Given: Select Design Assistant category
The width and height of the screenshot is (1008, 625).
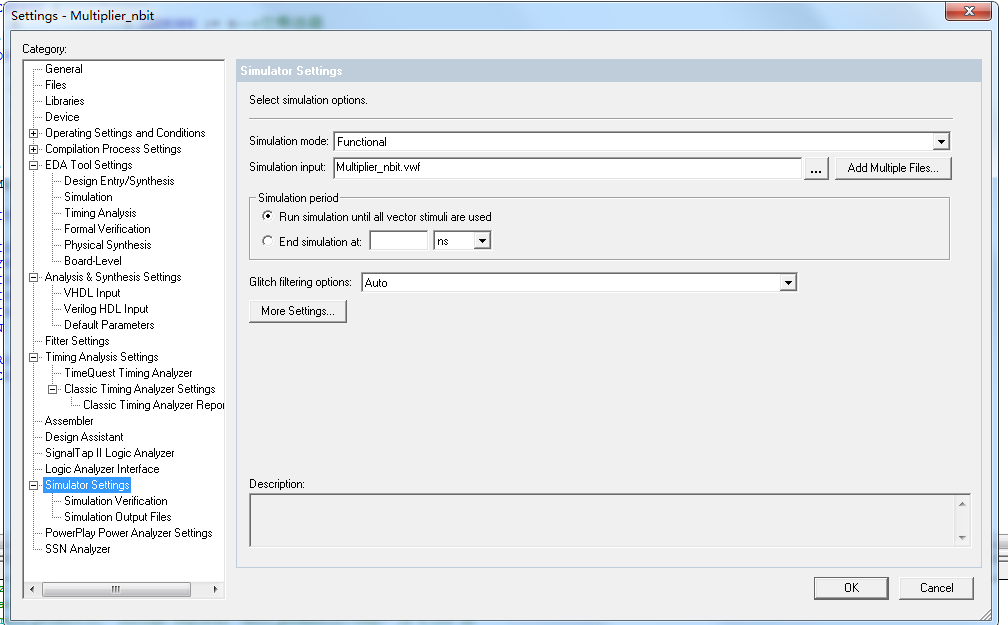Looking at the screenshot, I should click(84, 437).
